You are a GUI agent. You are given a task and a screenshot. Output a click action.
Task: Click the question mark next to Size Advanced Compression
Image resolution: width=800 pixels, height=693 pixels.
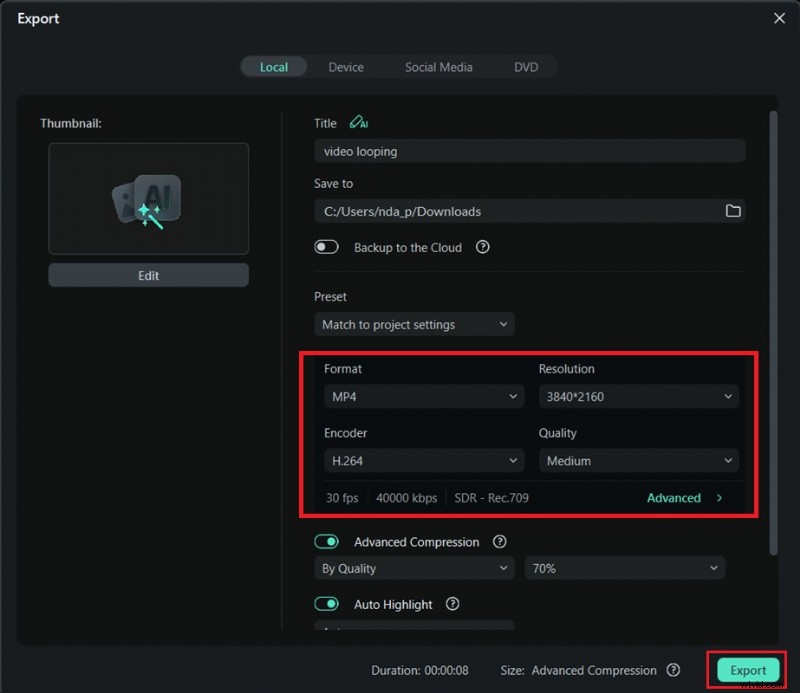[673, 671]
